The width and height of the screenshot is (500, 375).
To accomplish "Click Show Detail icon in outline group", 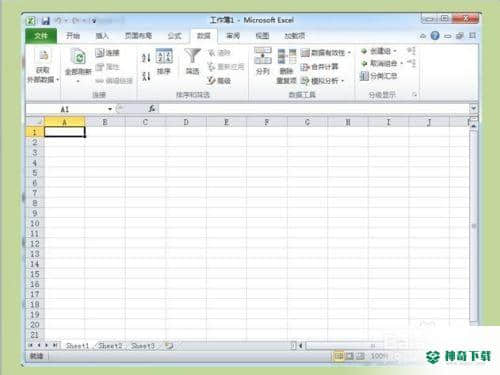I will (412, 51).
